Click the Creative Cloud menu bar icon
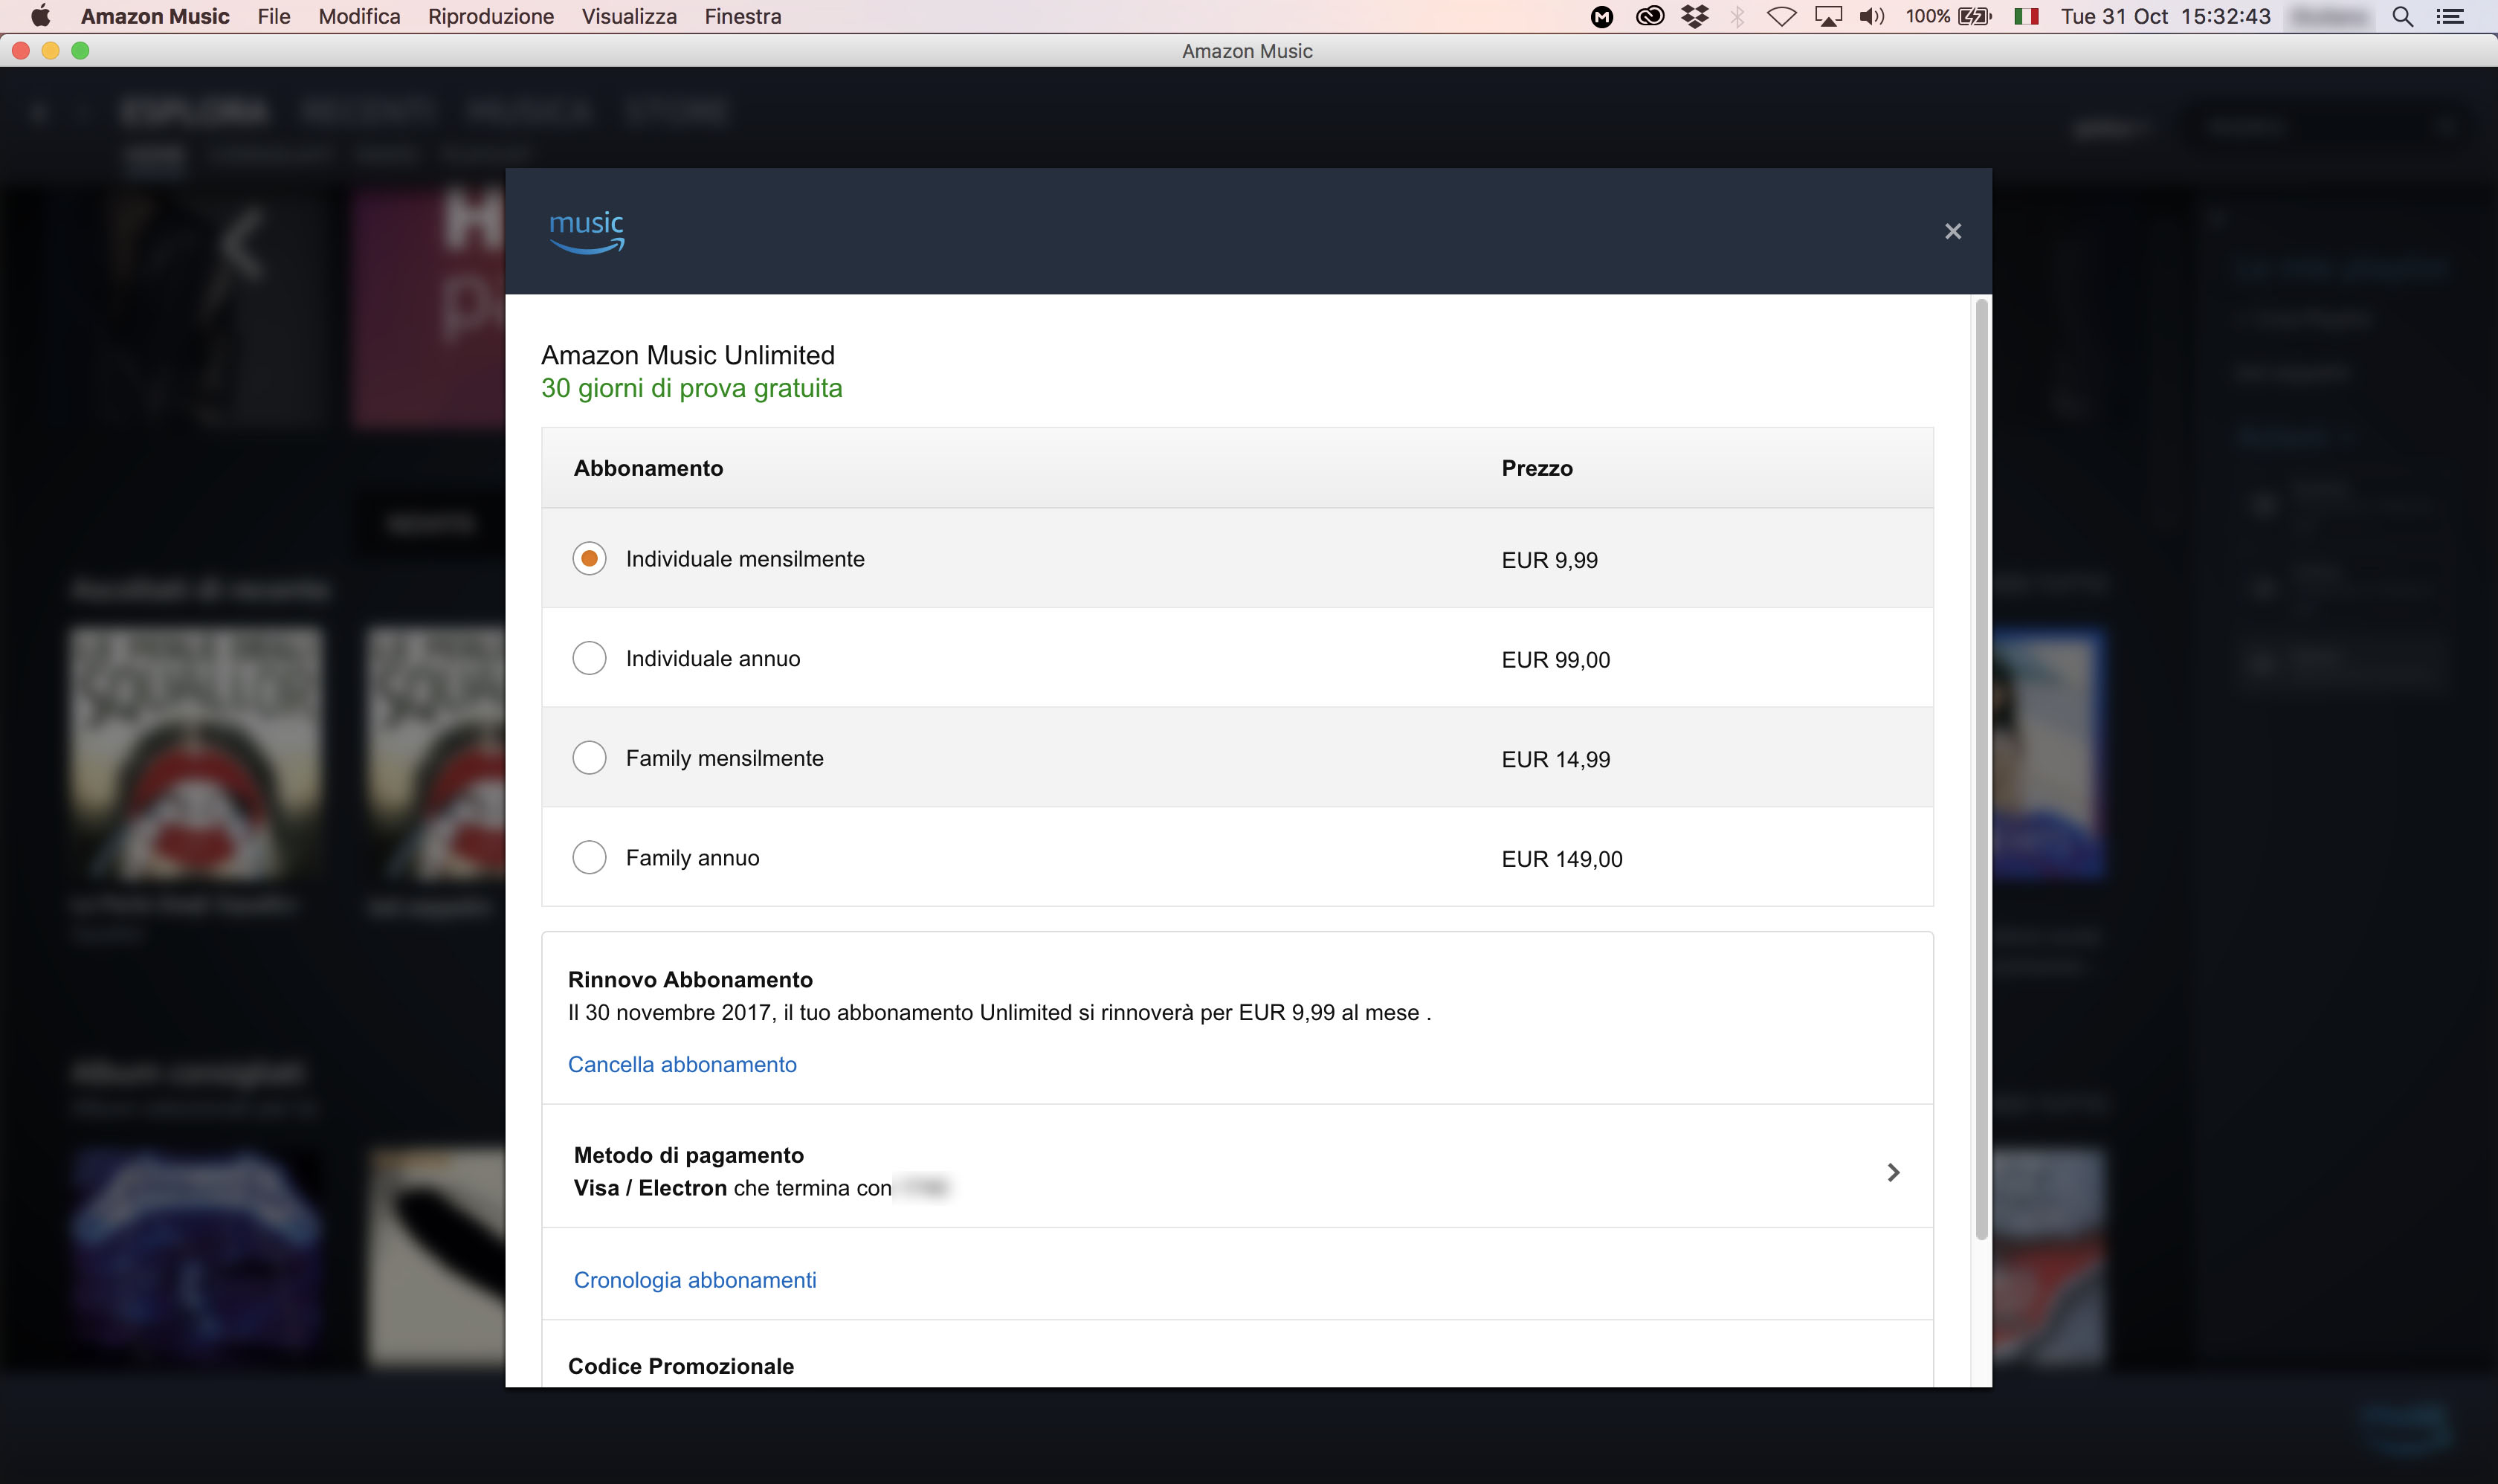Screen dimensions: 2498x1484 (x=1649, y=16)
